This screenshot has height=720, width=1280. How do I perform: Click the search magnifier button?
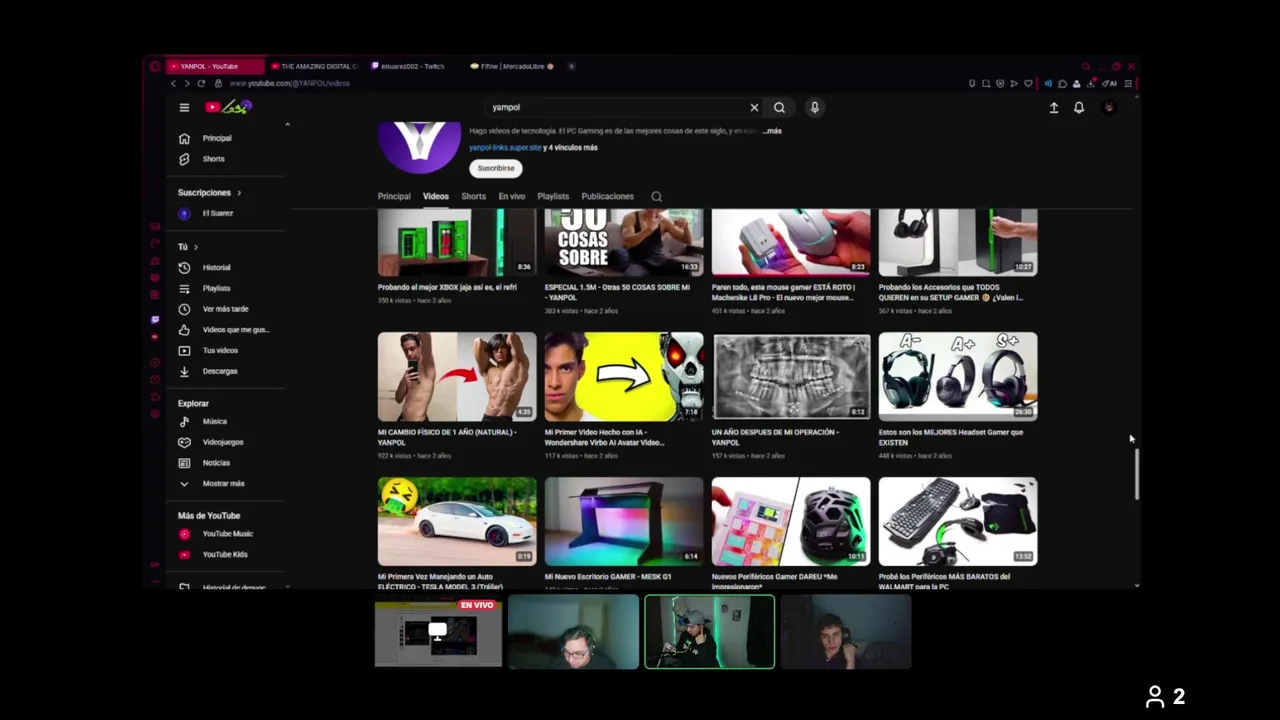pyautogui.click(x=779, y=107)
